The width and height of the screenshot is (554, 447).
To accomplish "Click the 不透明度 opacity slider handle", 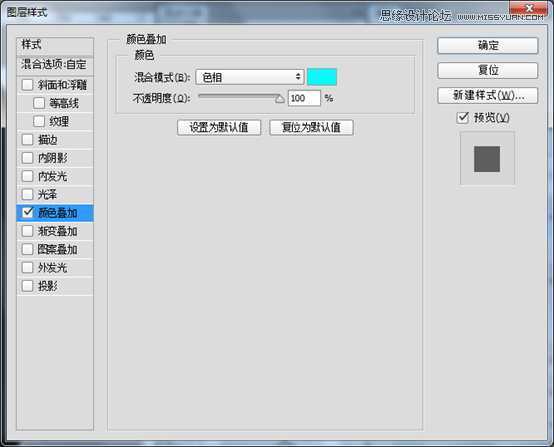I will (280, 99).
